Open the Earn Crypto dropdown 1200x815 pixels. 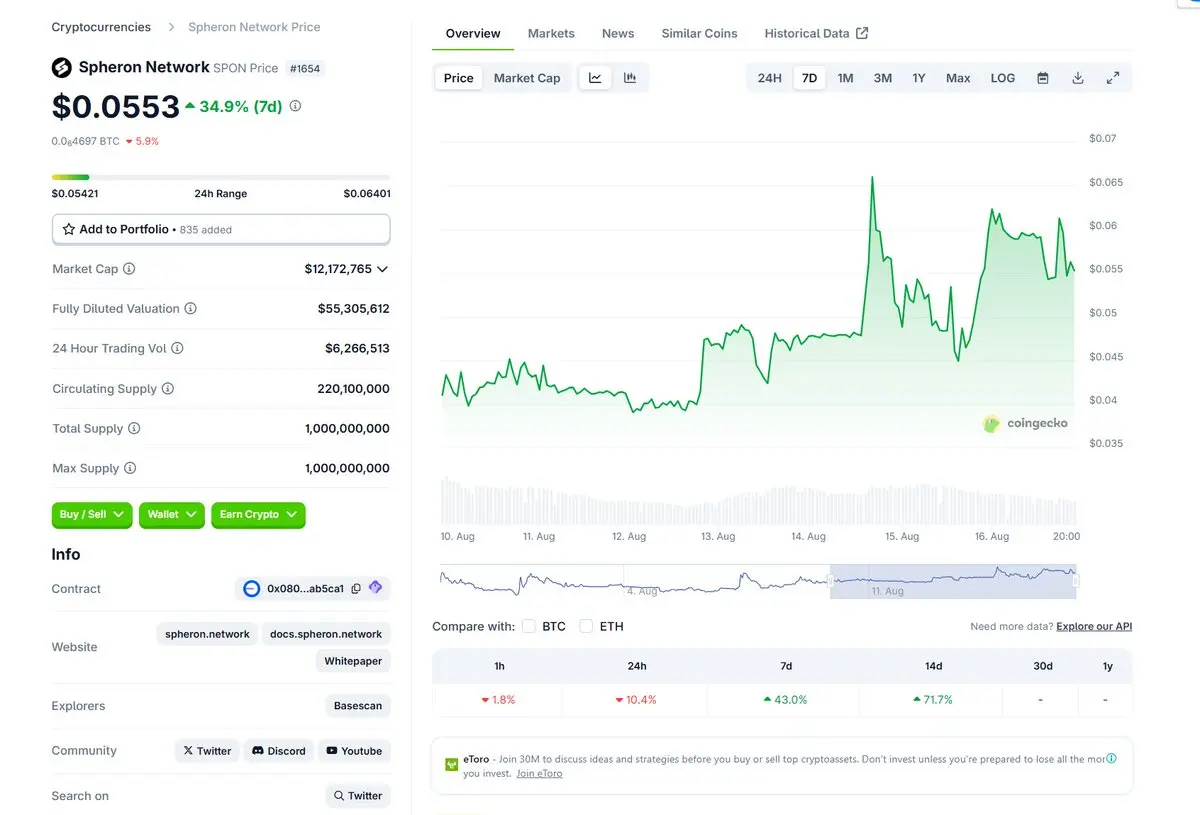pyautogui.click(x=258, y=515)
